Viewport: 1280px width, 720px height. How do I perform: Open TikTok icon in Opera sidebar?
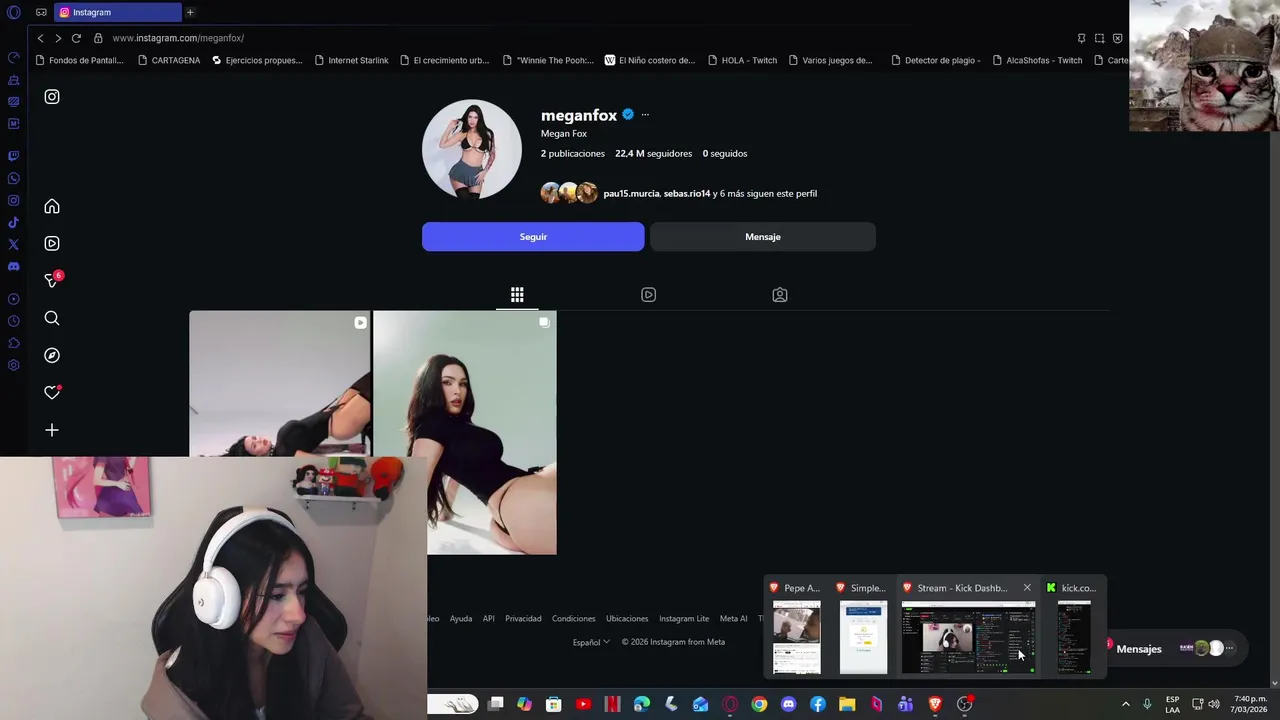click(14, 223)
